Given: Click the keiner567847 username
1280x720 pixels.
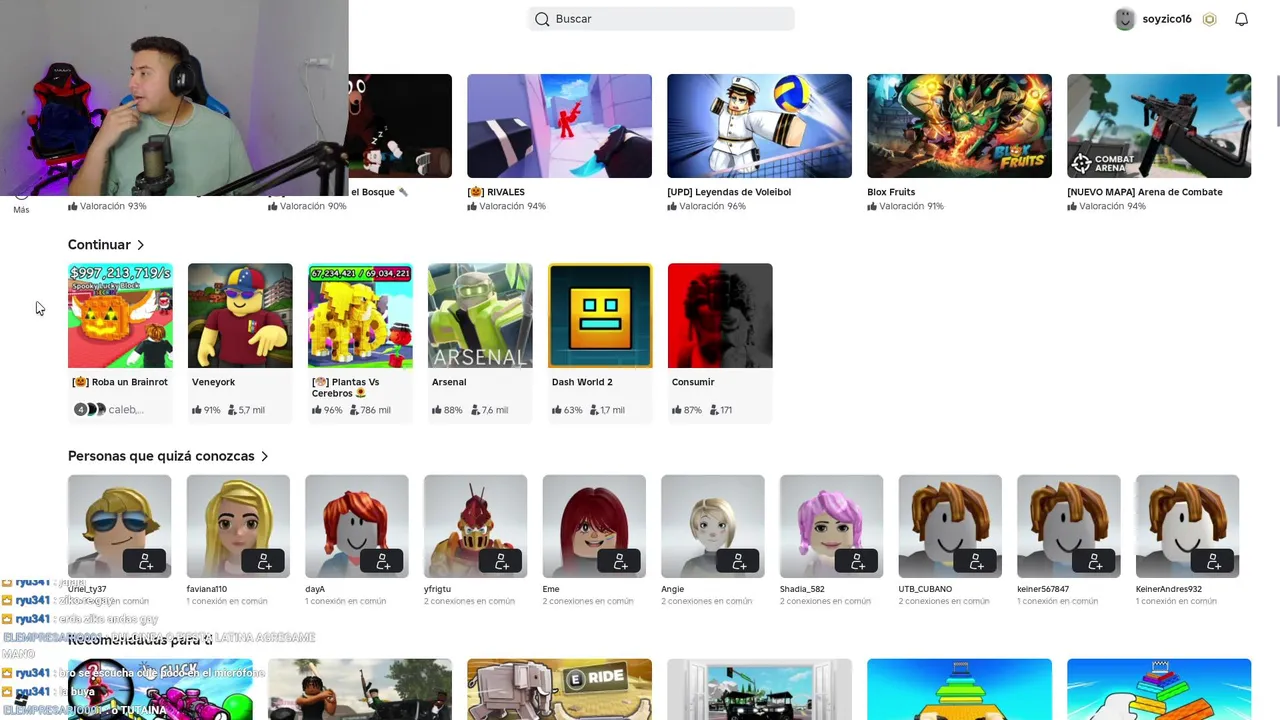Looking at the screenshot, I should (x=1043, y=589).
